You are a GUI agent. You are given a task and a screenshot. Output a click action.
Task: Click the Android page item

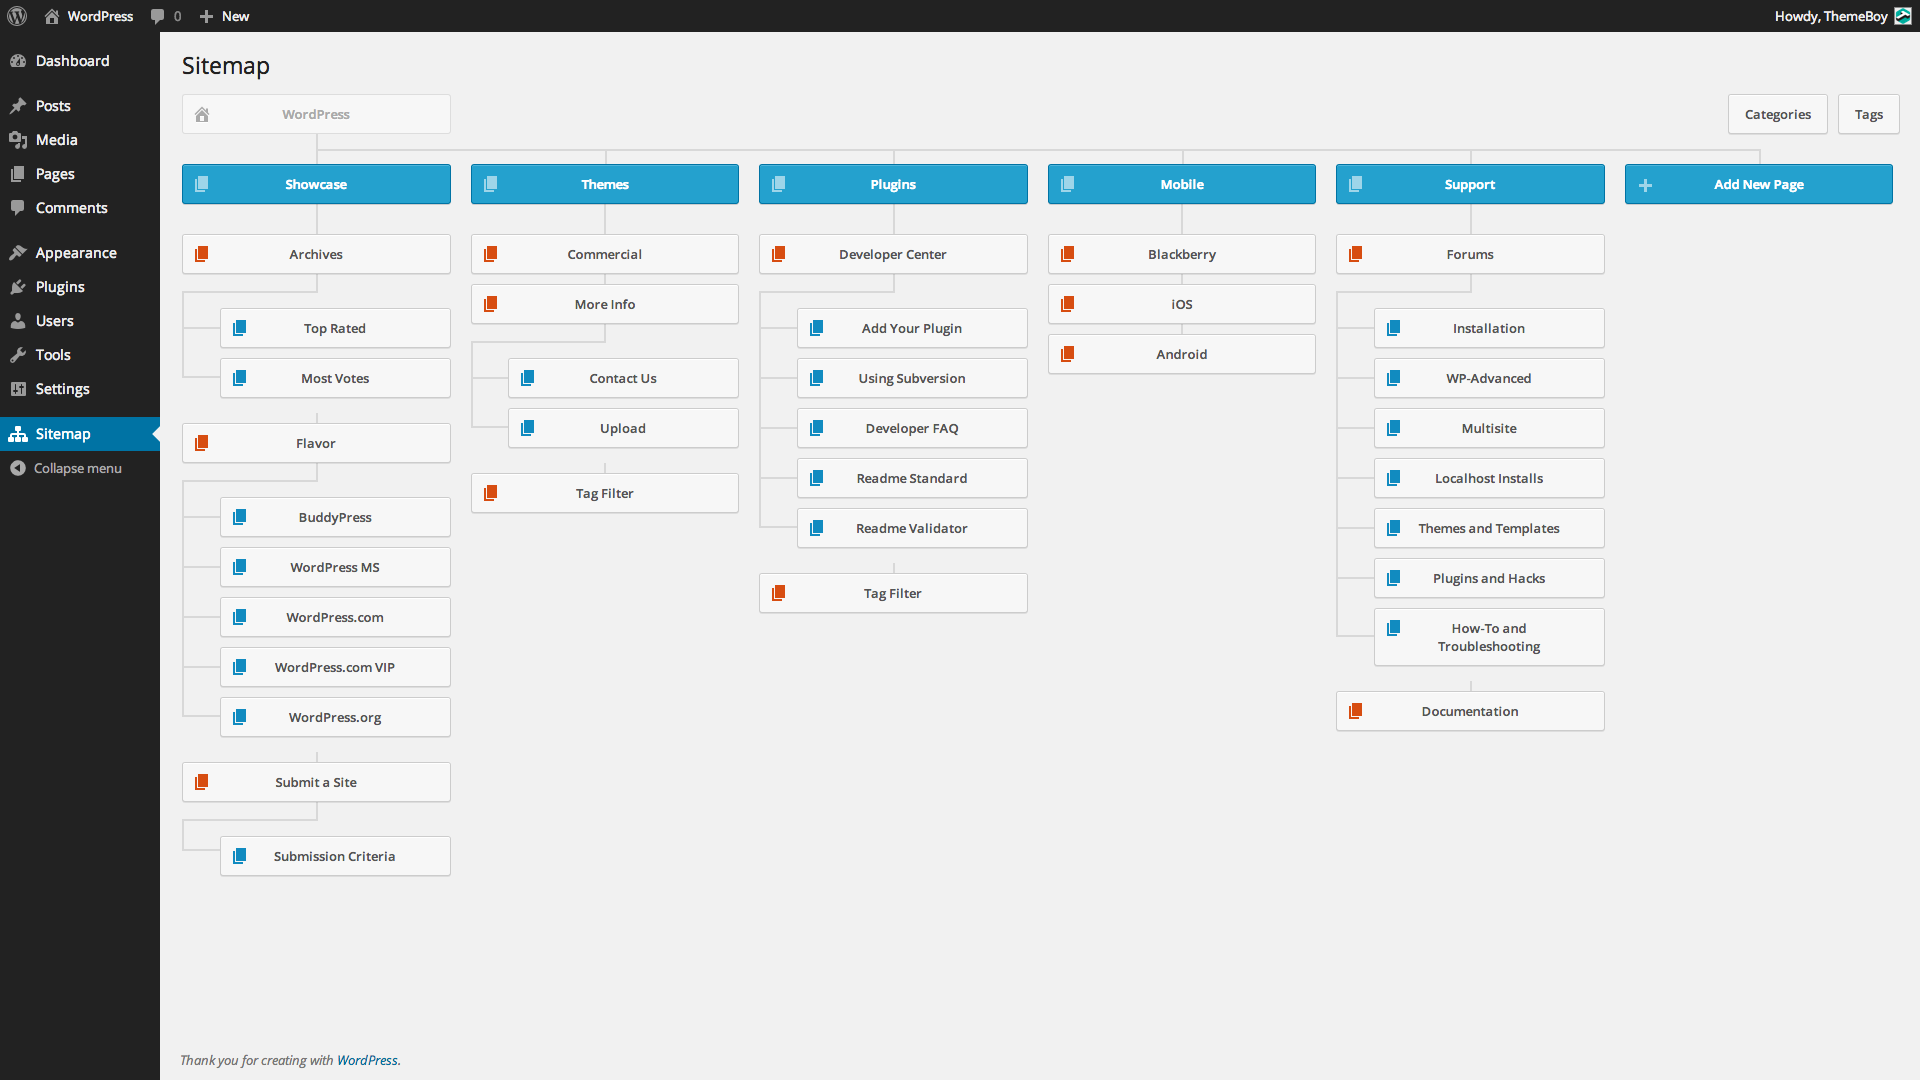1182,353
